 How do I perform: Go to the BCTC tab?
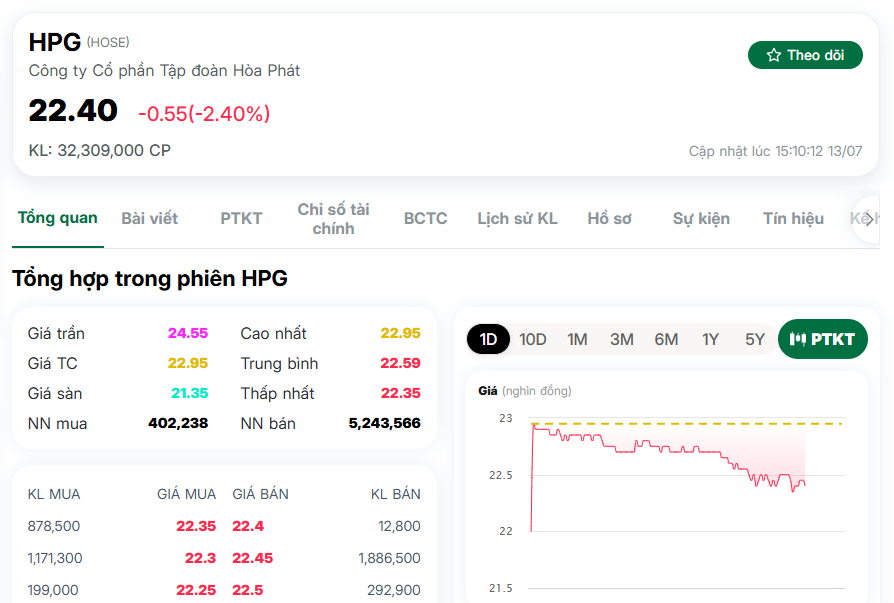point(425,218)
